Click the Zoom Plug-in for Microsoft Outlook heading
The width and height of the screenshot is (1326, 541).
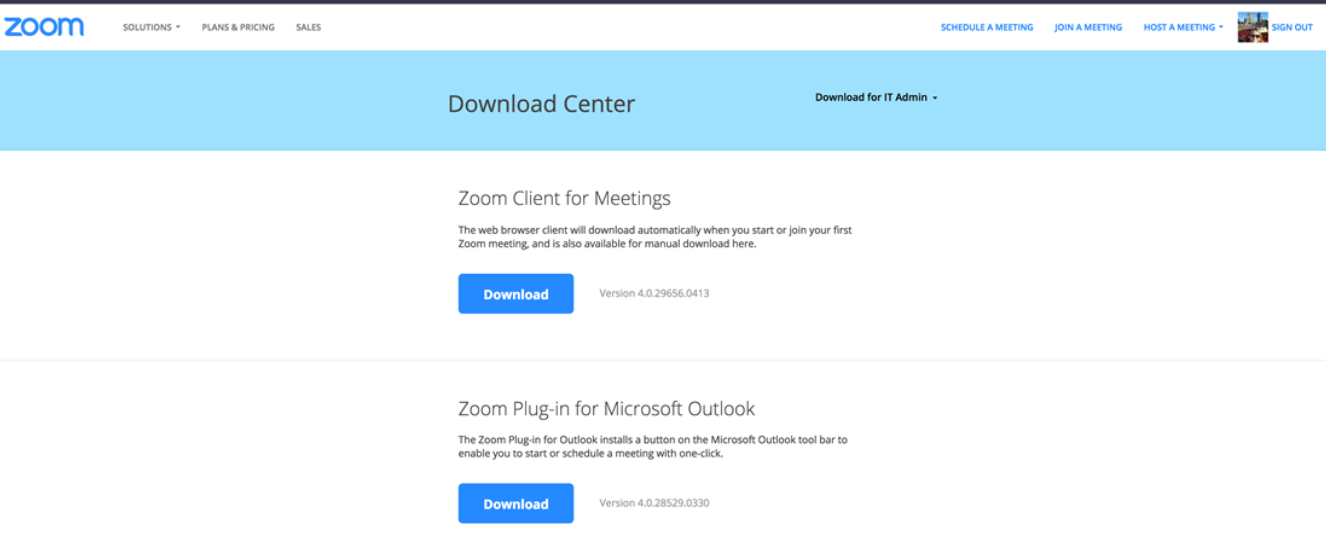(x=606, y=409)
